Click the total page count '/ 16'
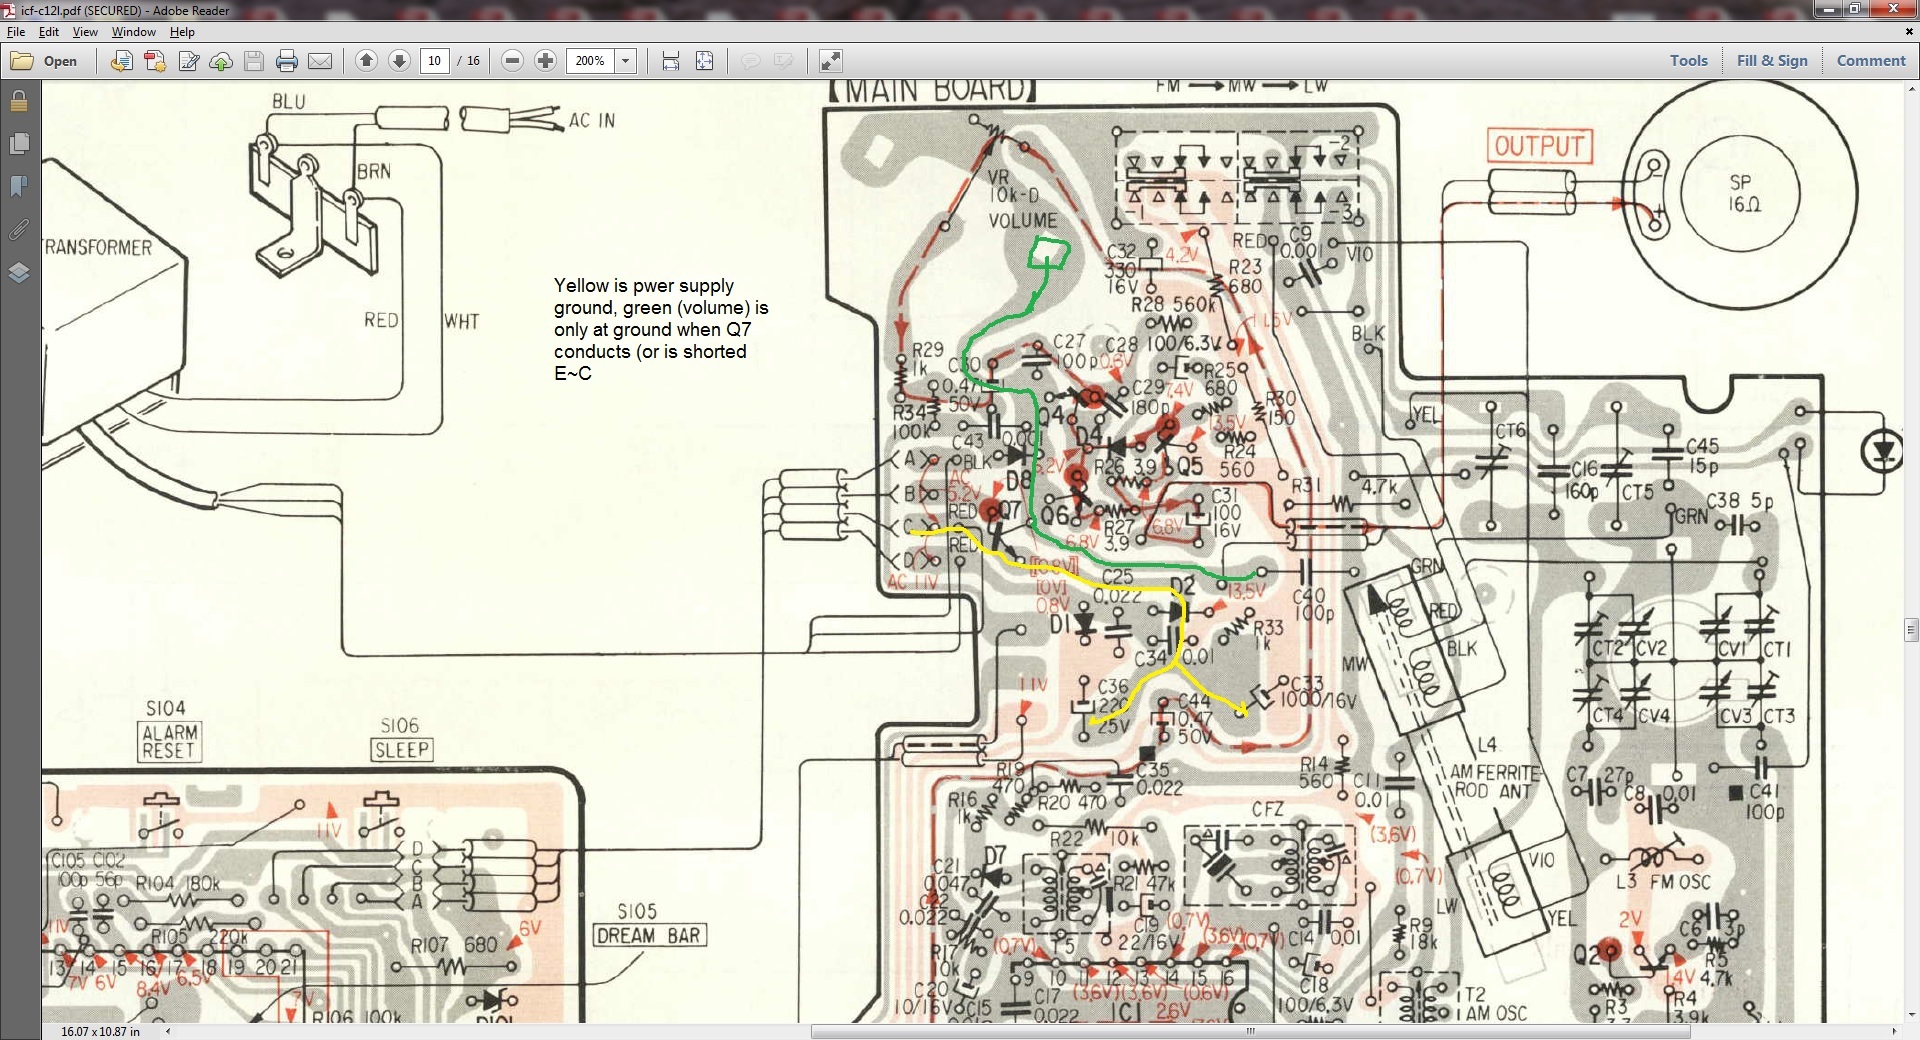This screenshot has width=1920, height=1040. pos(469,61)
